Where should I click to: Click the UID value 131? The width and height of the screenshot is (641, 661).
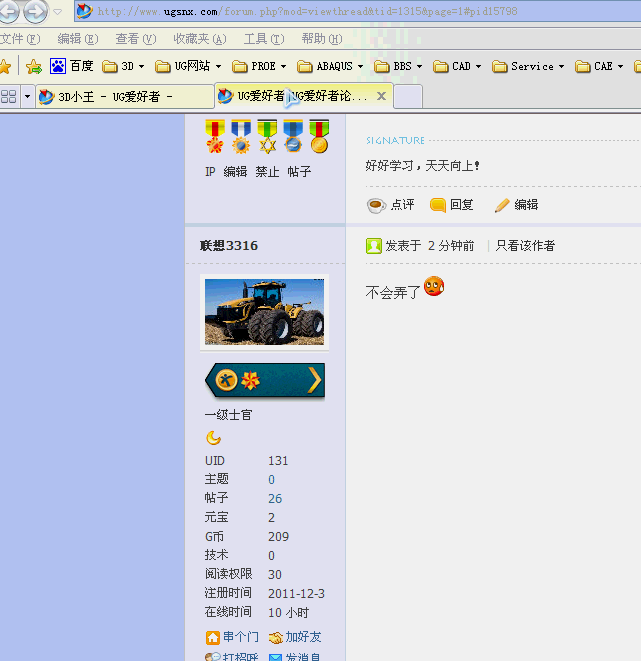[278, 461]
